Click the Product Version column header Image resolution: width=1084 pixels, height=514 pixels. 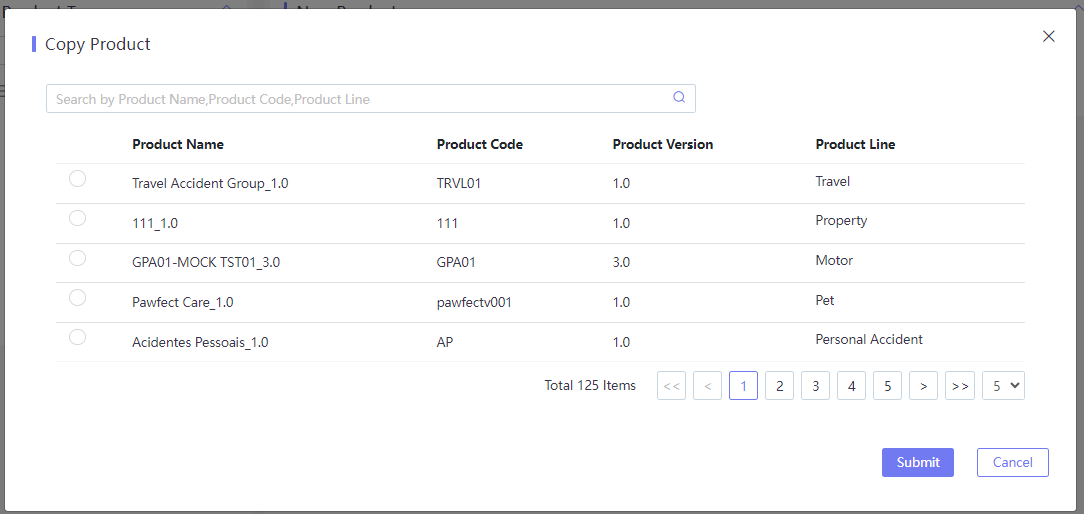662,145
